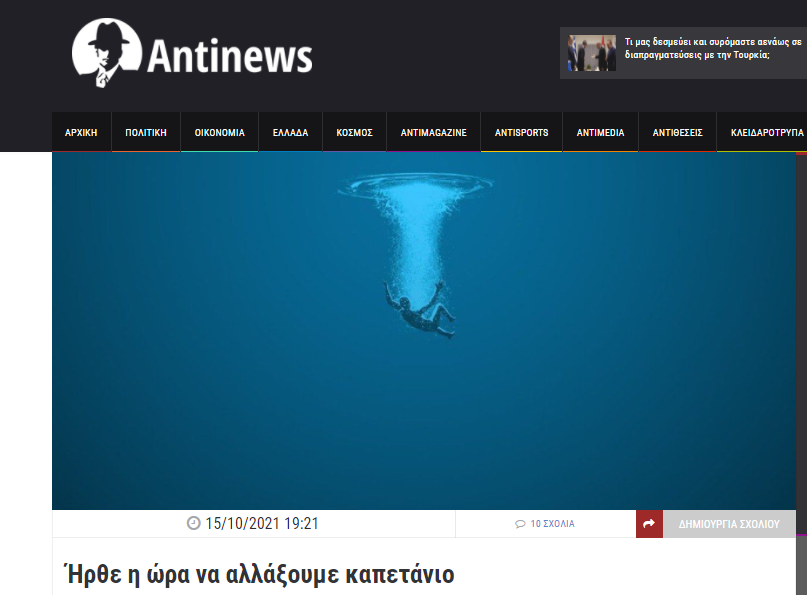Select the ANTIMEDIA menu item
The image size is (807, 595).
[600, 132]
